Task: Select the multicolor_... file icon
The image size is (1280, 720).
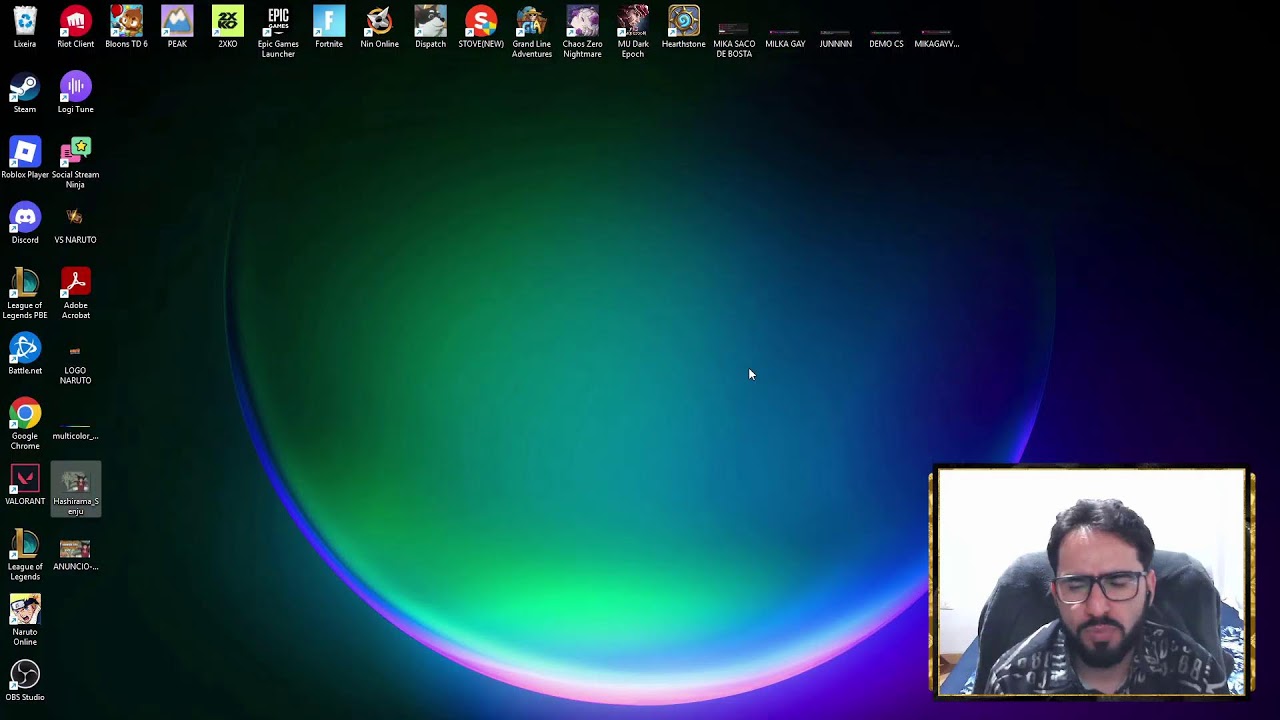Action: (76, 432)
